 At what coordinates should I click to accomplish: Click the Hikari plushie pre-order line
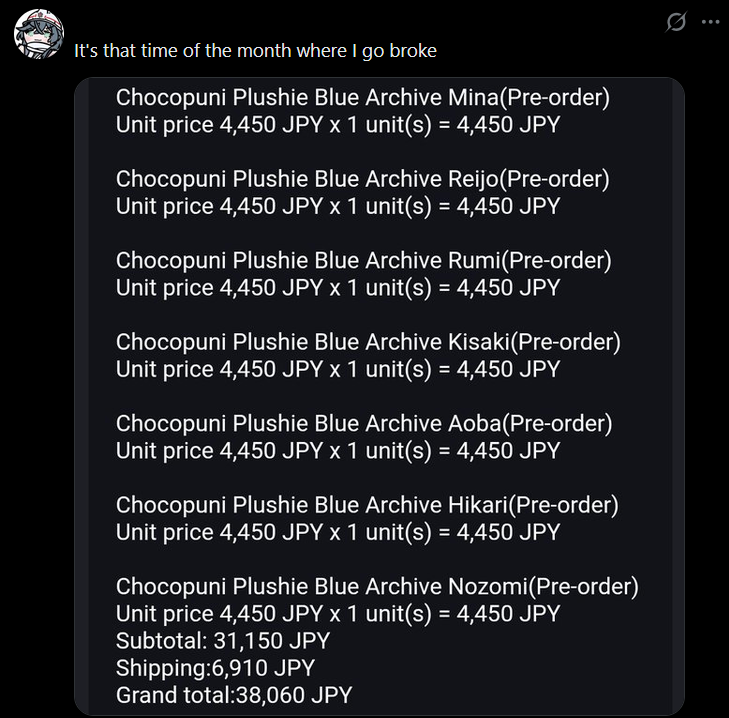tap(367, 505)
